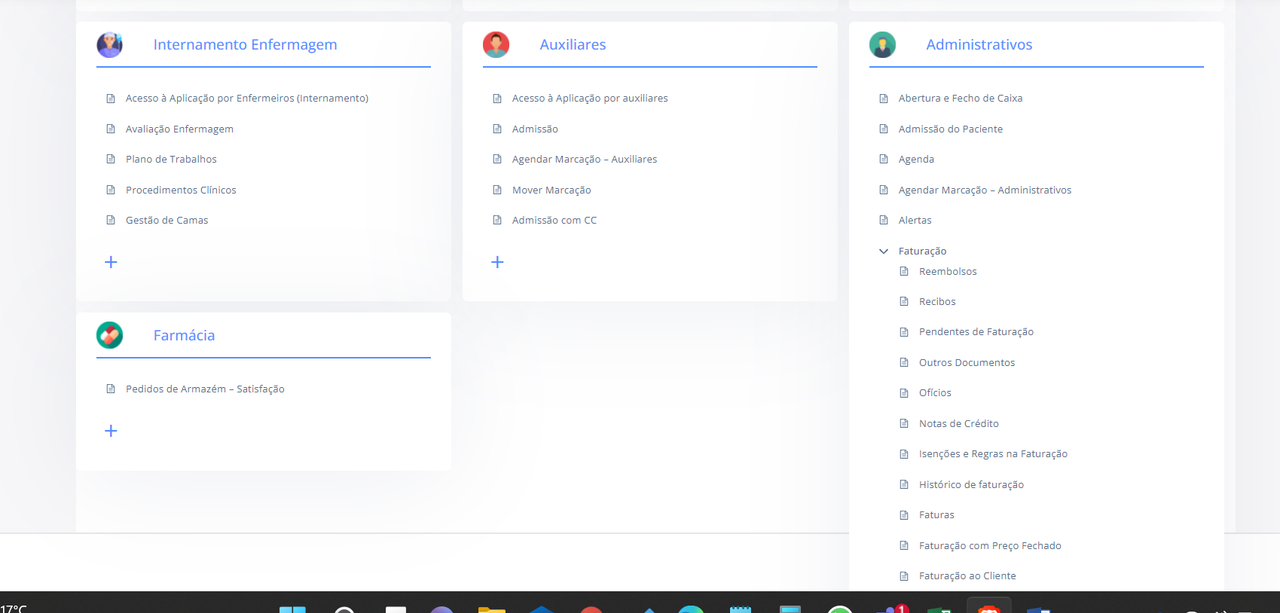Open Acesso à Aplicação por auxiliares

(x=590, y=98)
